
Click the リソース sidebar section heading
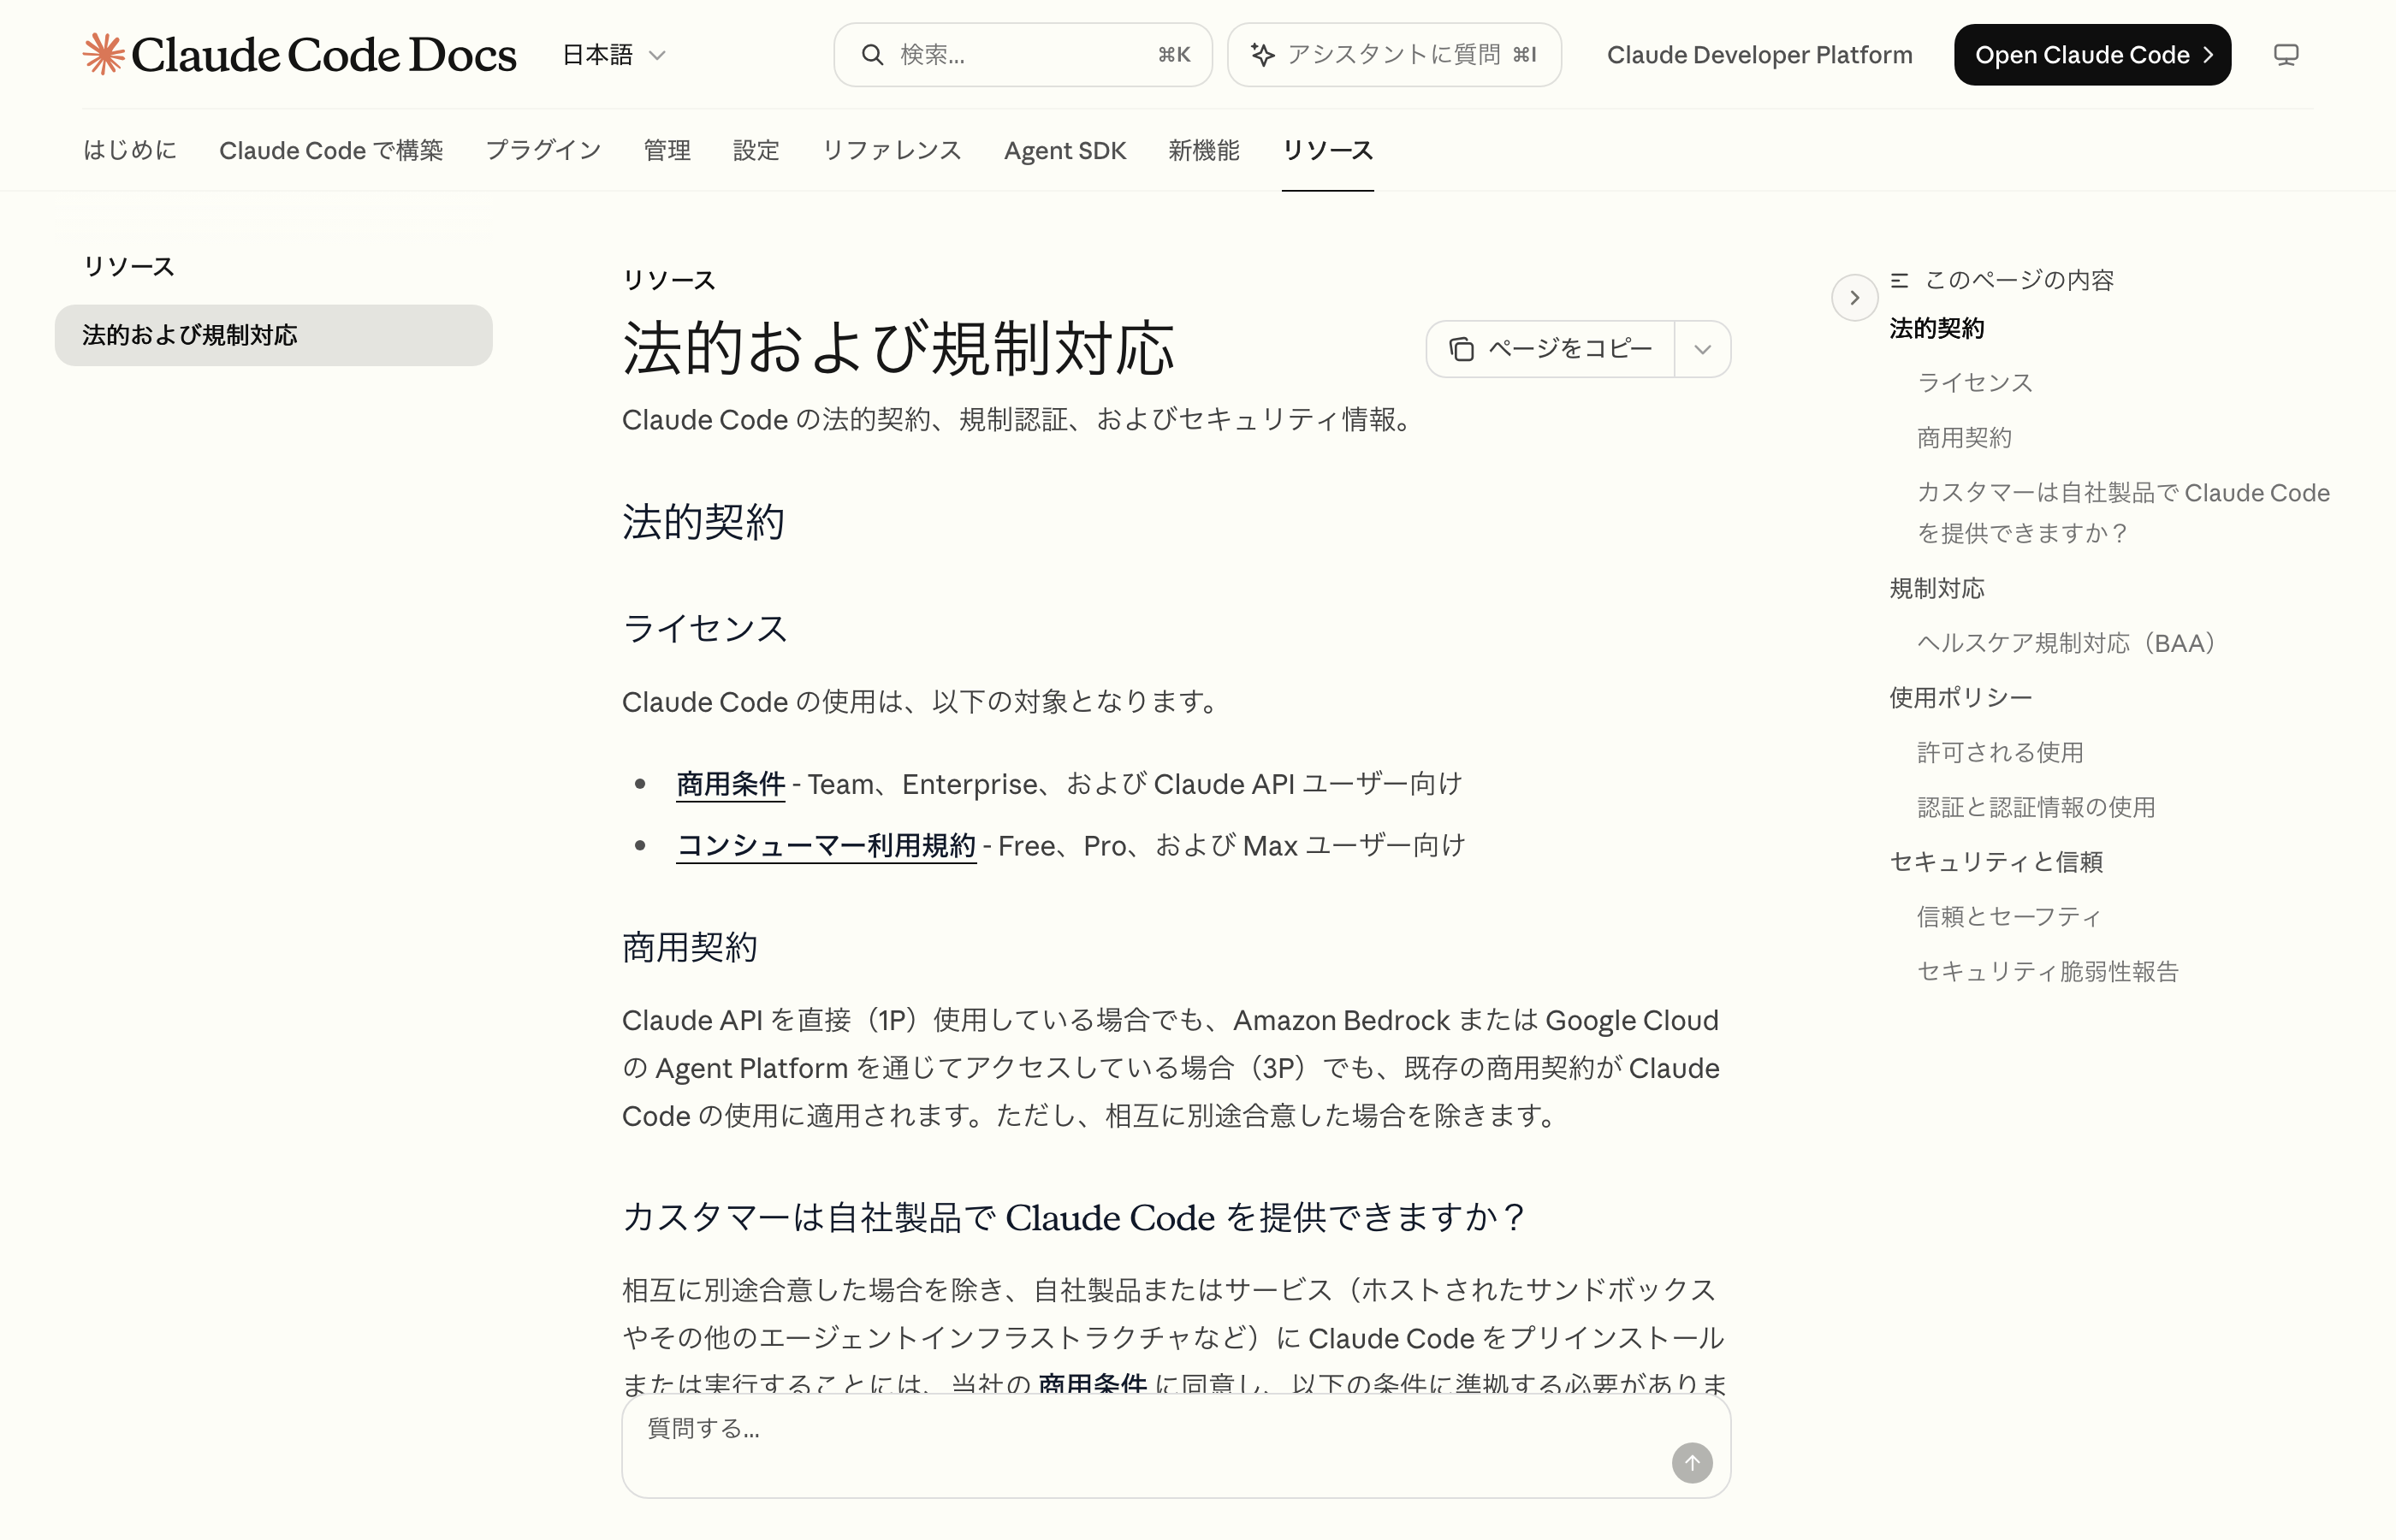tap(129, 267)
